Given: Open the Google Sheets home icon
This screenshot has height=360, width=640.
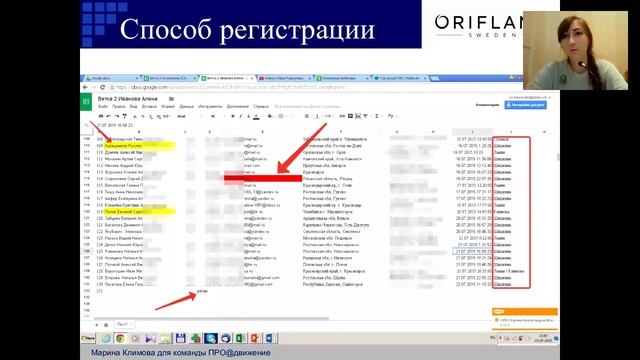Looking at the screenshot, I should (86, 102).
